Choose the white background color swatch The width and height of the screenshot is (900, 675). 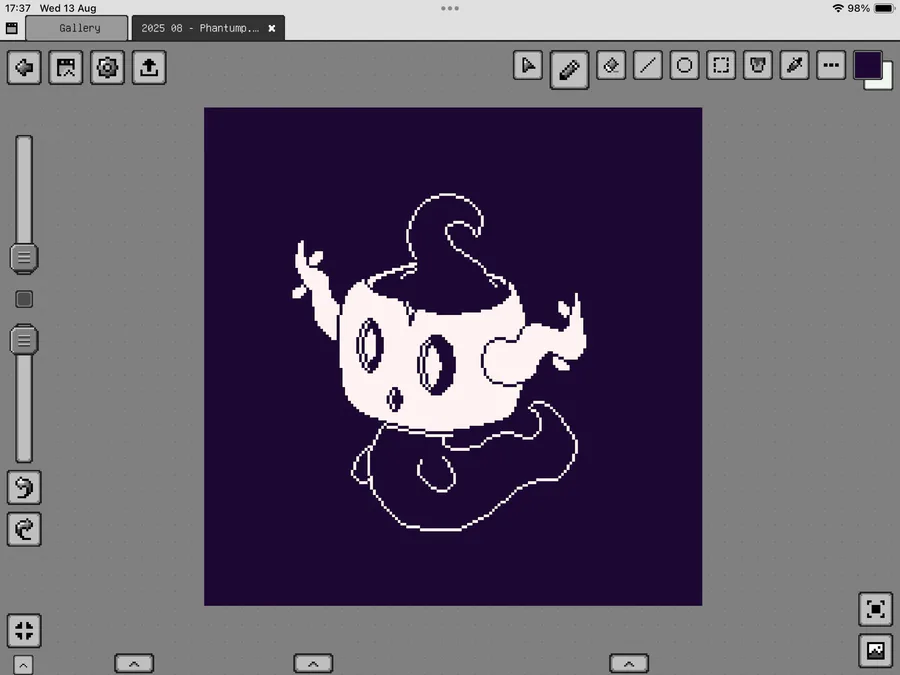(x=887, y=82)
